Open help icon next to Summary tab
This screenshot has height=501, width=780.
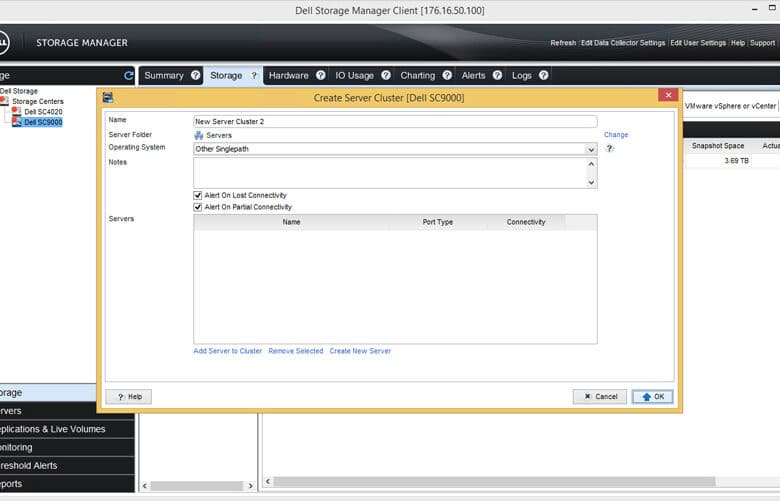[195, 75]
